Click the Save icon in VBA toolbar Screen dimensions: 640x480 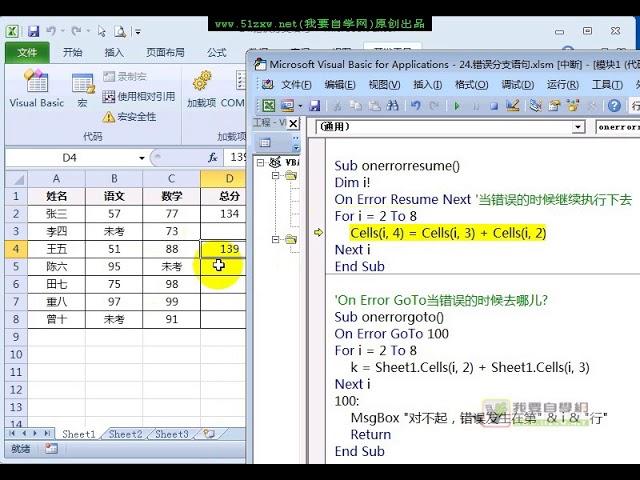(x=315, y=106)
